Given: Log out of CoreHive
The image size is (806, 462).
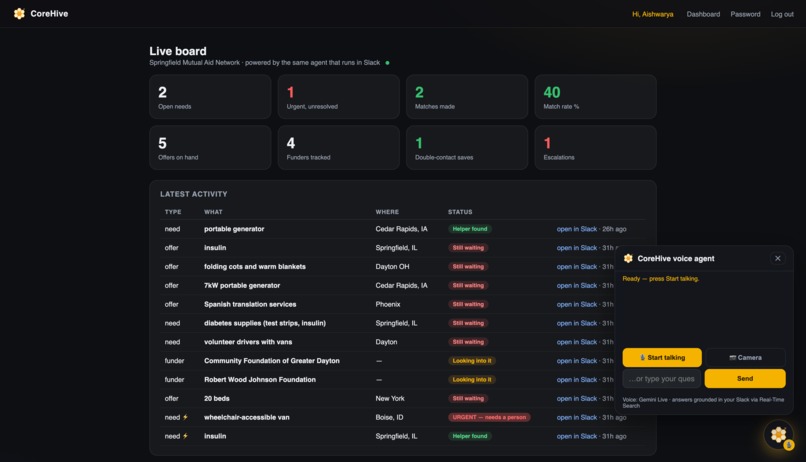Looking at the screenshot, I should (x=782, y=14).
